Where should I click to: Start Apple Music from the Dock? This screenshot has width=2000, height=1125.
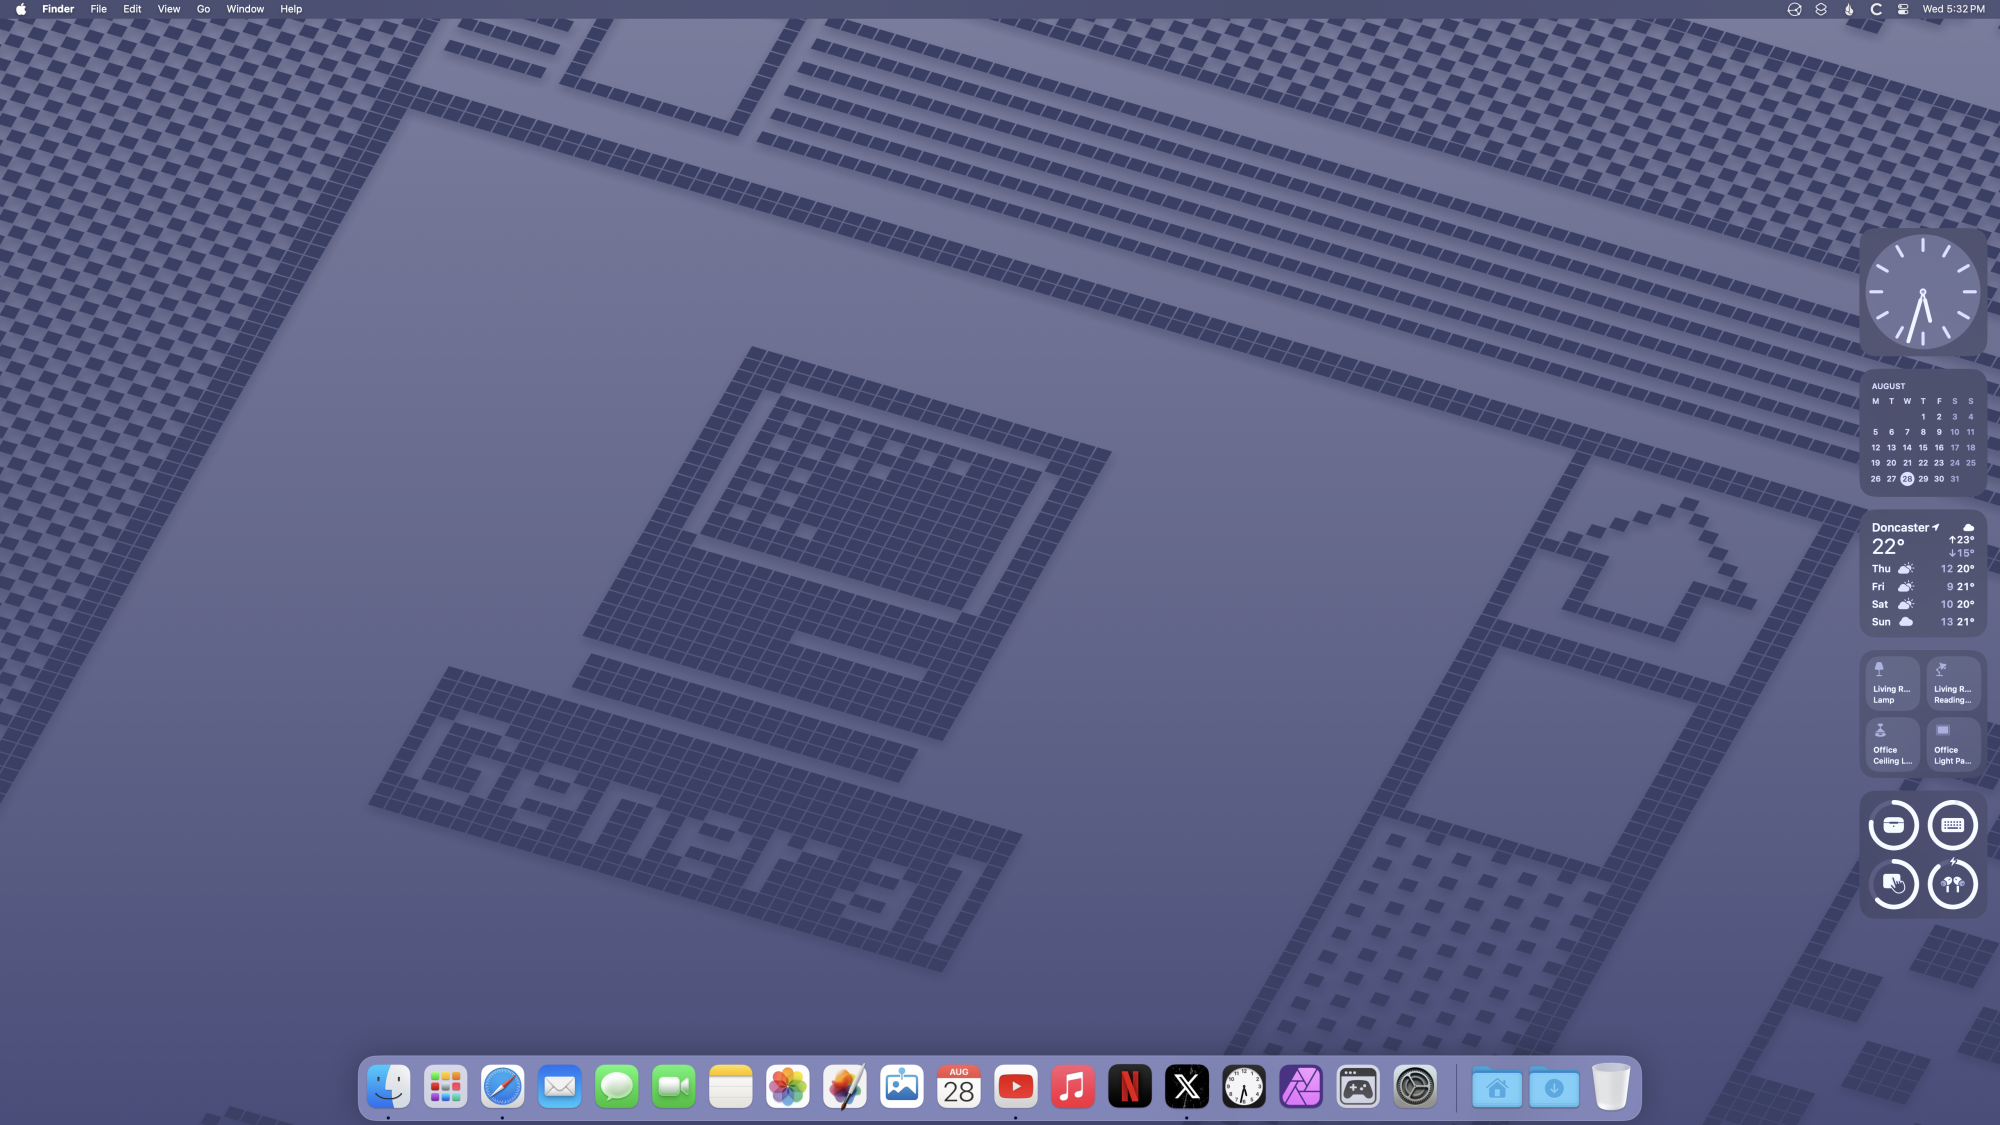(x=1073, y=1086)
